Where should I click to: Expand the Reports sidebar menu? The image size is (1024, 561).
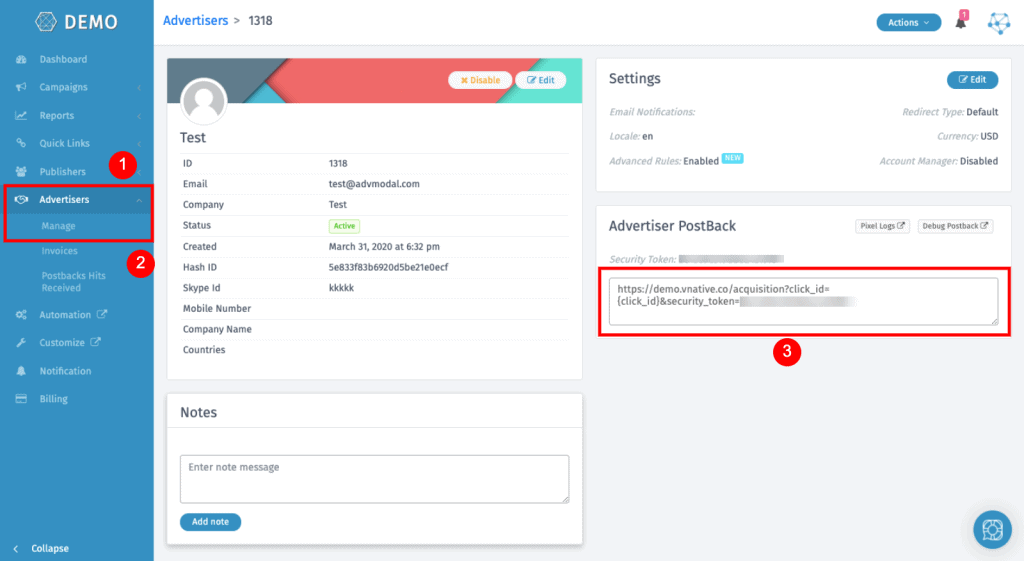[x=57, y=115]
